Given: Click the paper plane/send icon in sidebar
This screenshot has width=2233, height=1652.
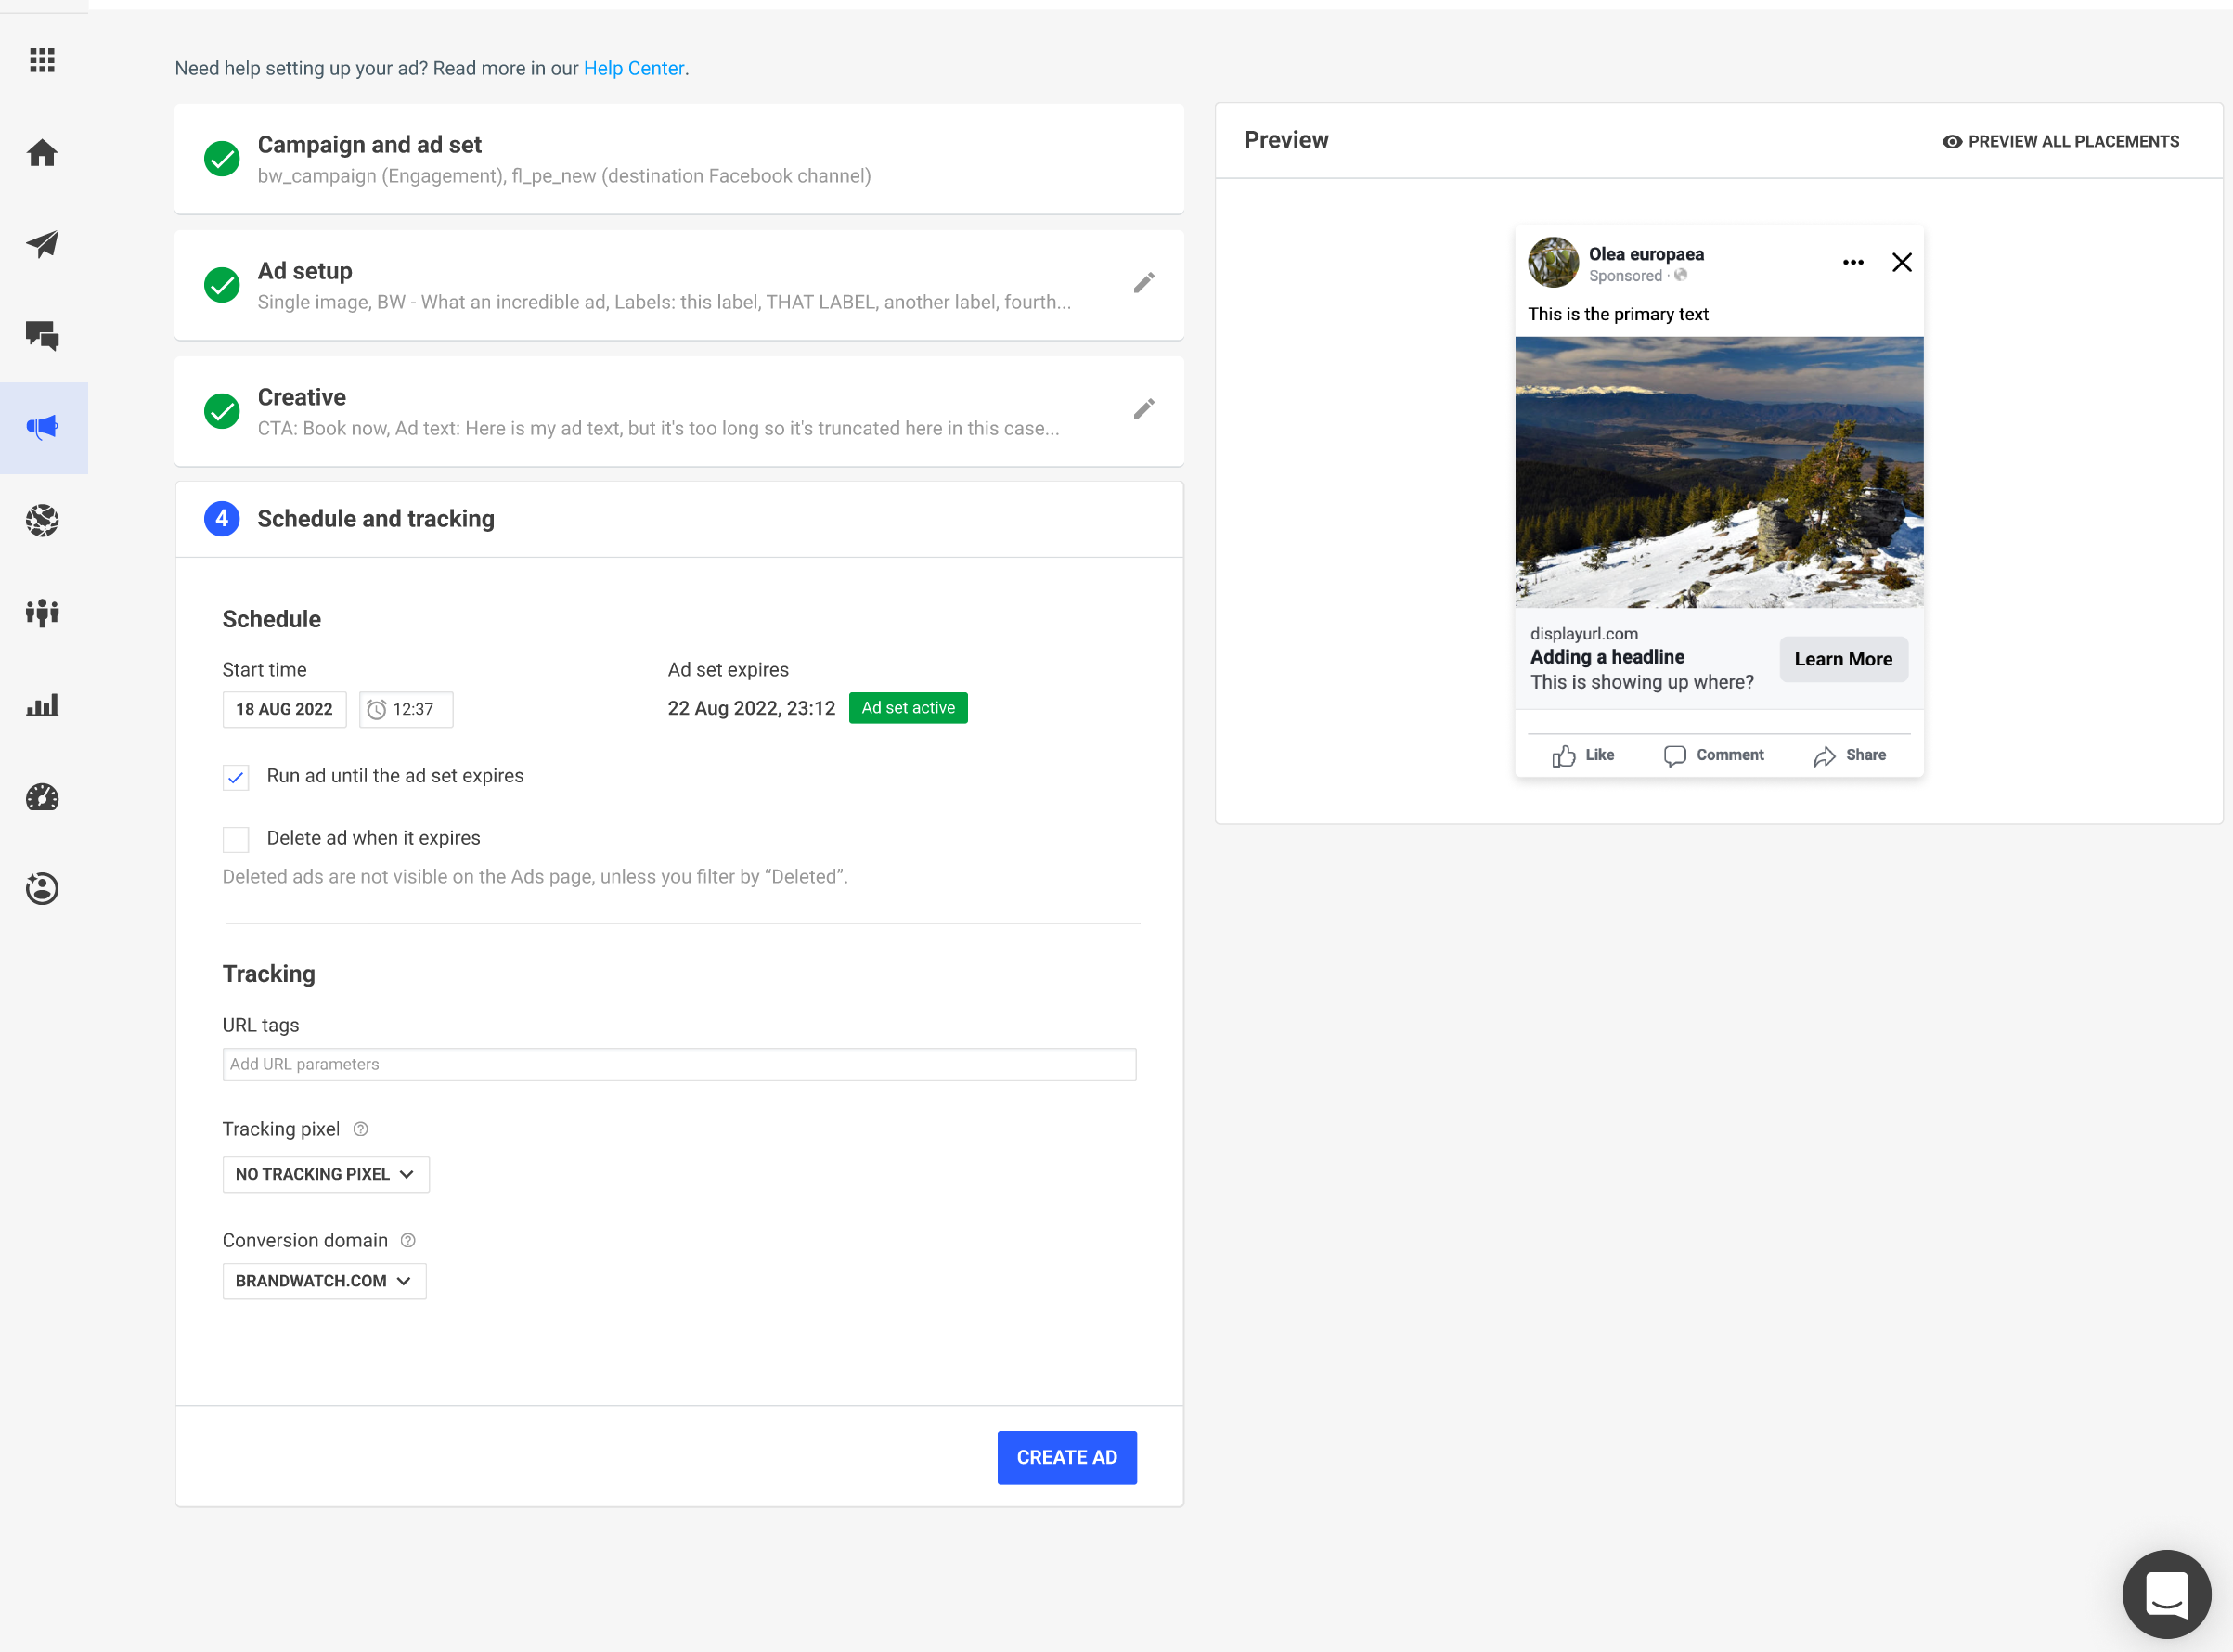Looking at the screenshot, I should pos(44,241).
